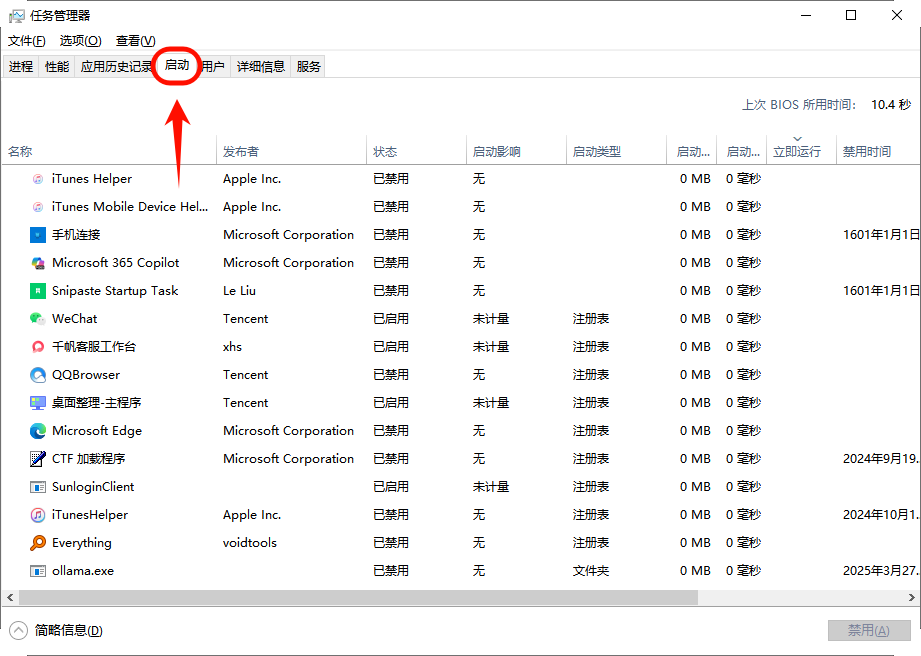Click the horizontal scrollbar thumb
The width and height of the screenshot is (921, 656).
click(x=358, y=597)
